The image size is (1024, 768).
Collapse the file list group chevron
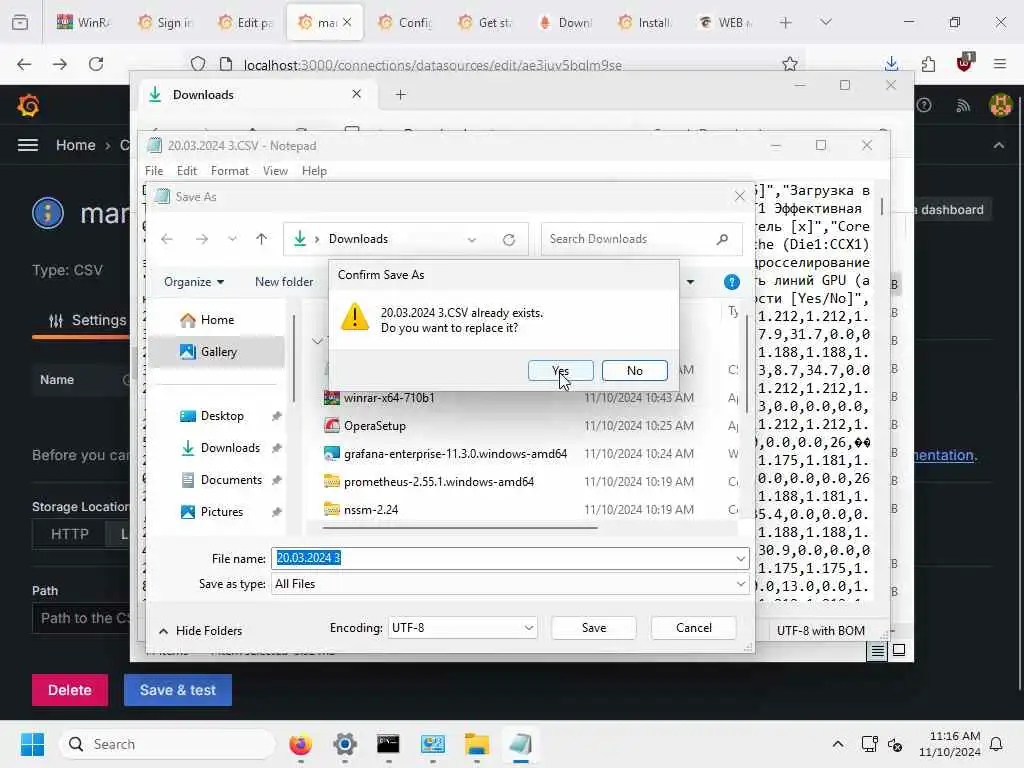pos(317,341)
